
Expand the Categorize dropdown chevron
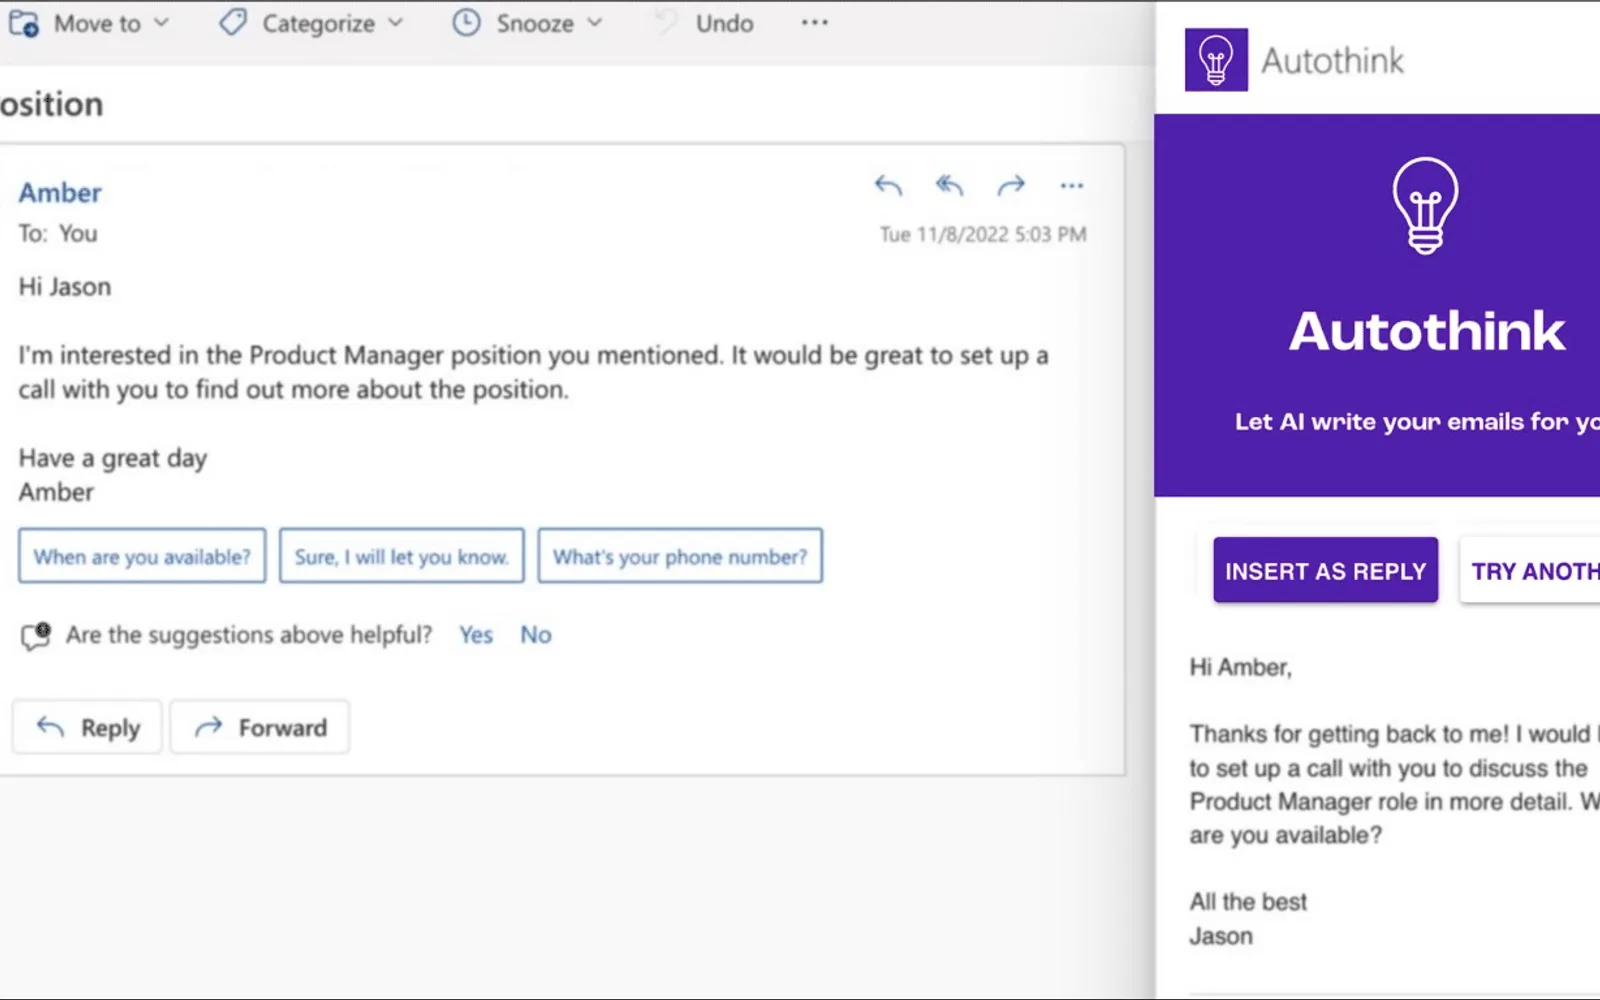click(395, 23)
